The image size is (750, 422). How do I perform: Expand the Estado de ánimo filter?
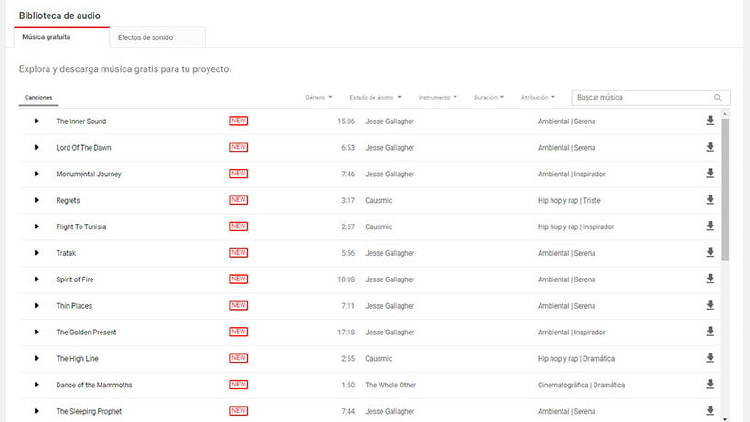click(x=375, y=98)
